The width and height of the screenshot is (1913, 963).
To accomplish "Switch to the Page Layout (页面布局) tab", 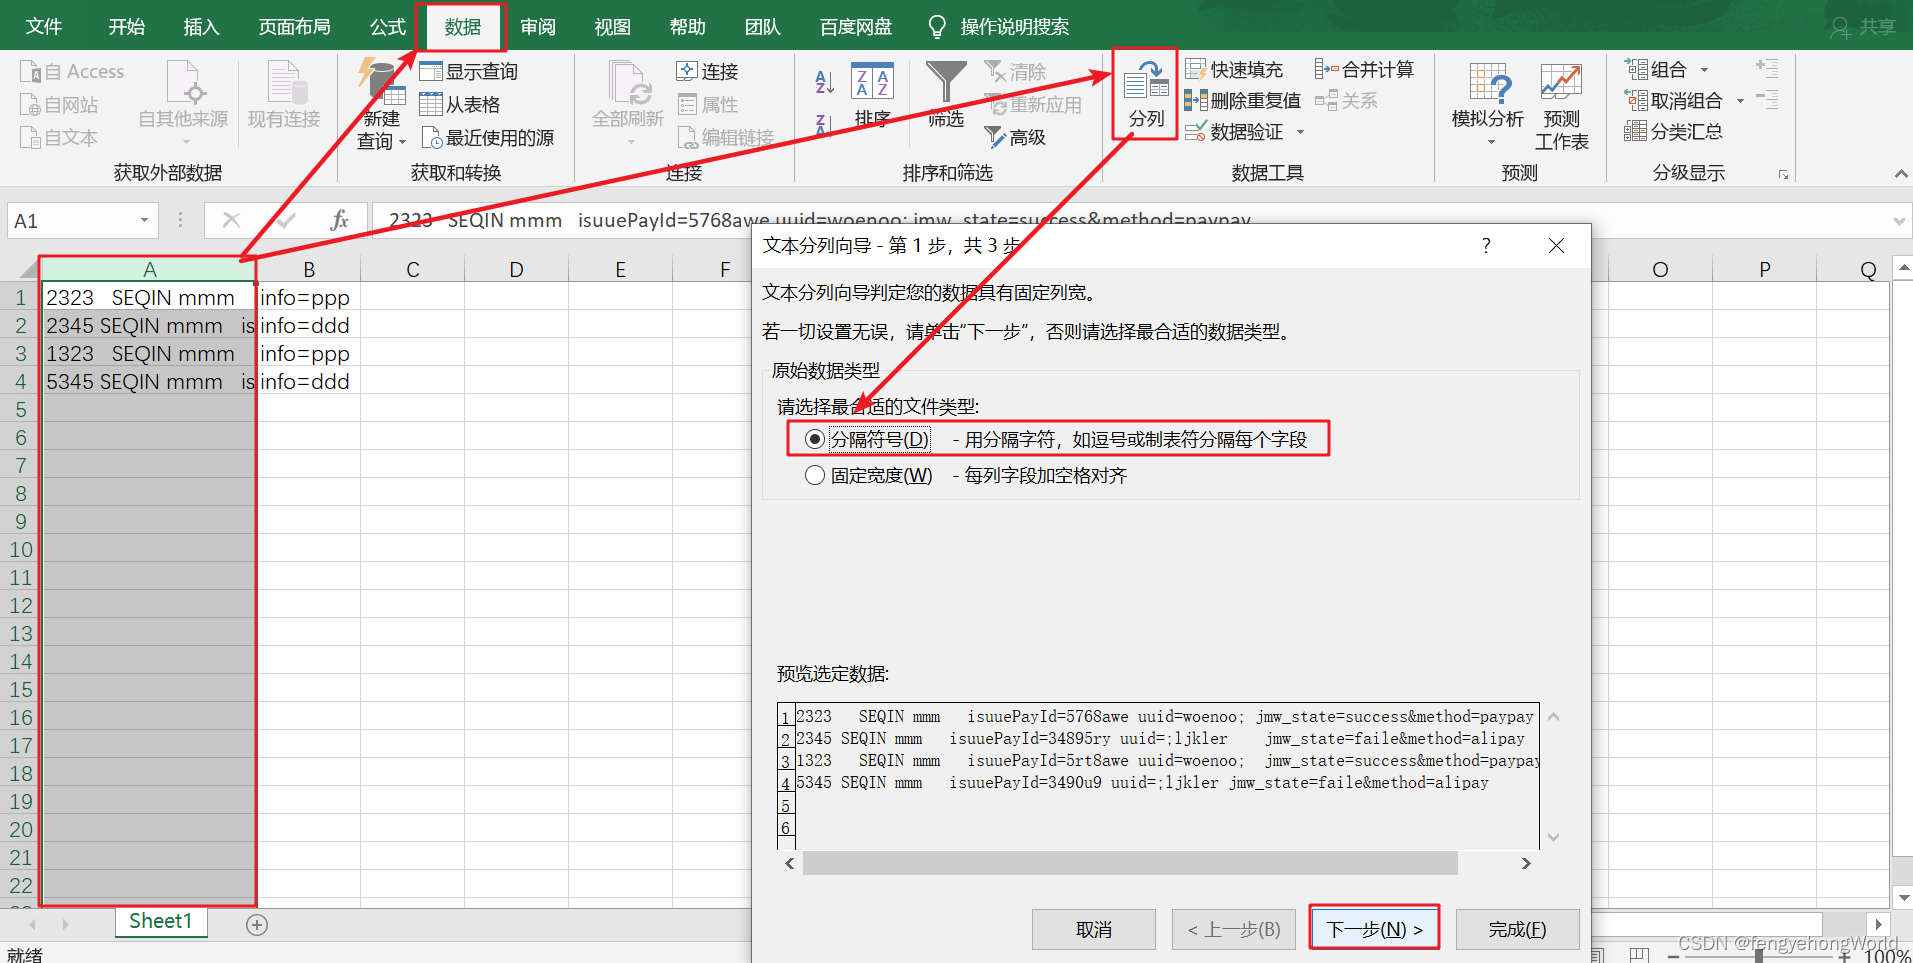I will click(294, 27).
